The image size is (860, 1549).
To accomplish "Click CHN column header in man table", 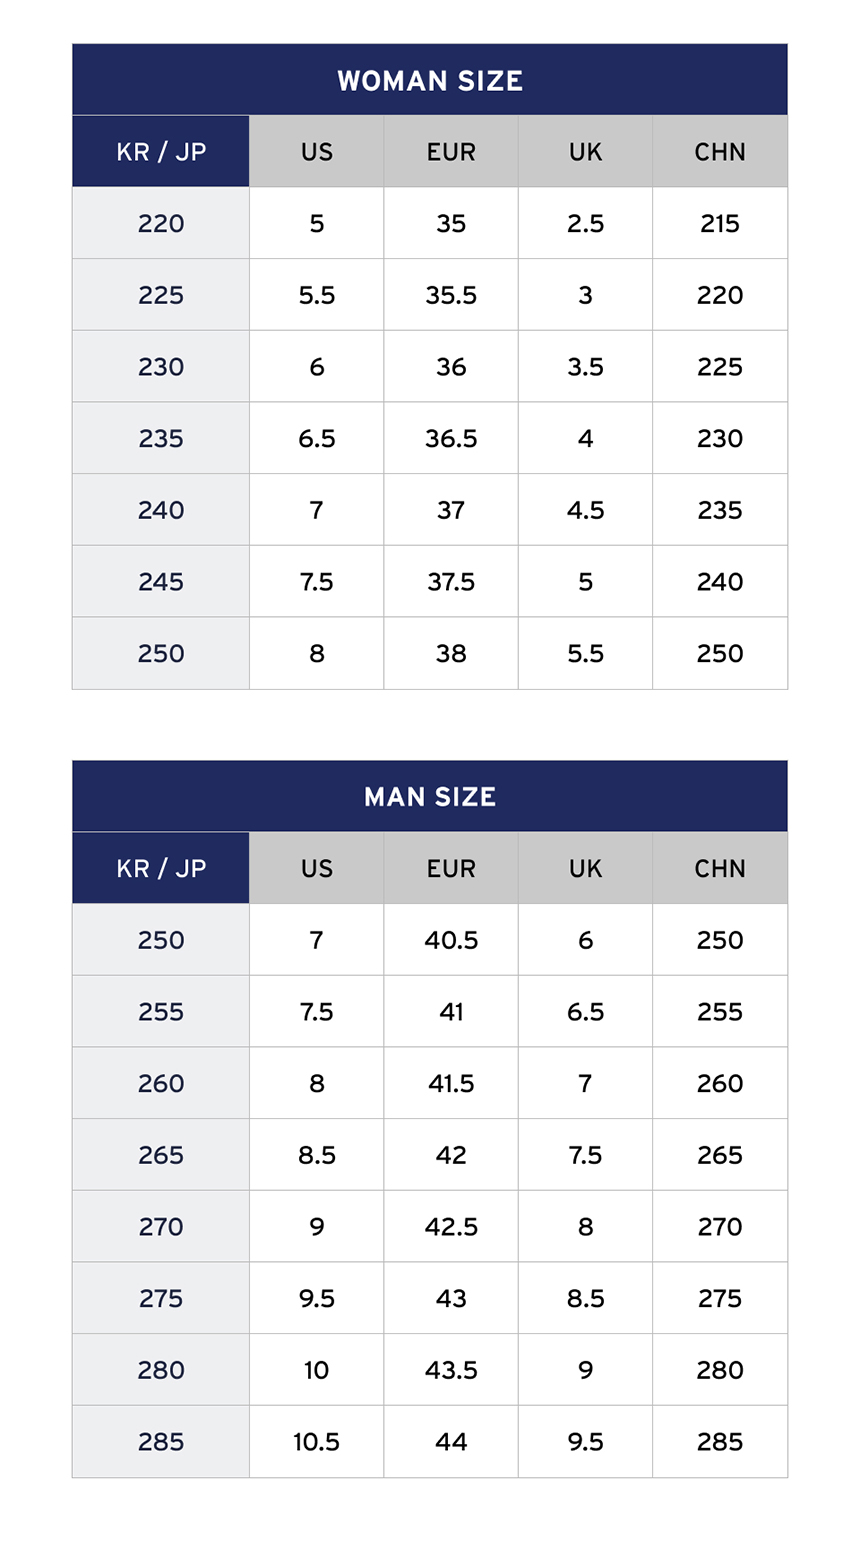I will [x=720, y=868].
